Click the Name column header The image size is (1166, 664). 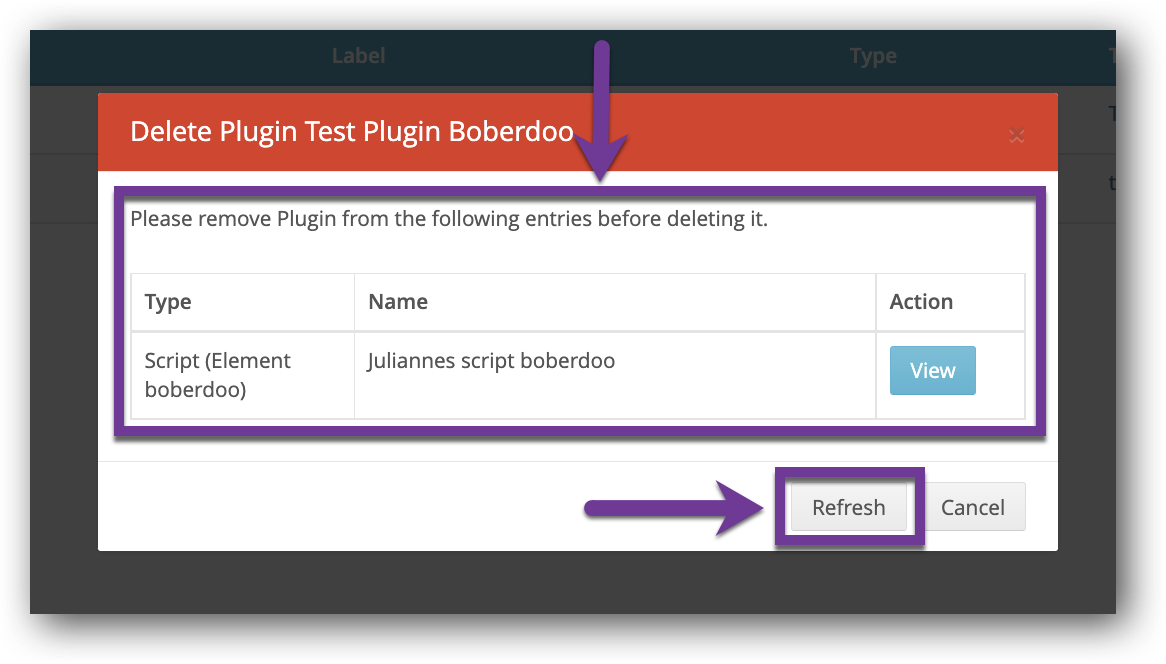[398, 302]
